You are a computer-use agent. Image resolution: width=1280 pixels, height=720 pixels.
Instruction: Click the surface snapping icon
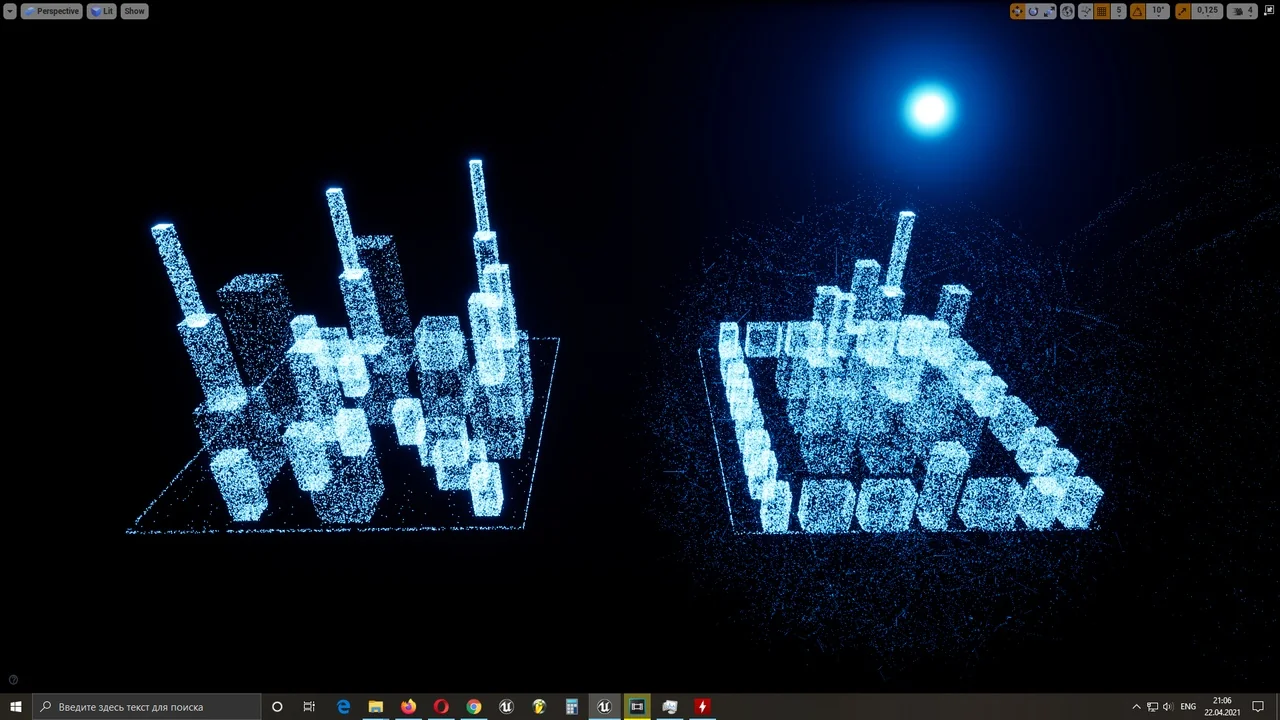pyautogui.click(x=1085, y=11)
